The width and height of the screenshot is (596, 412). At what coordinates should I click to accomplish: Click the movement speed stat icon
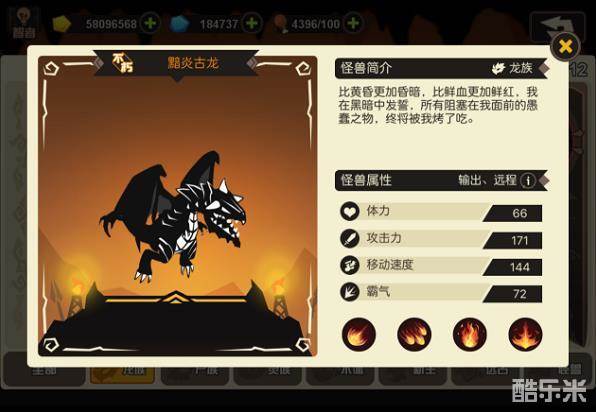click(350, 265)
